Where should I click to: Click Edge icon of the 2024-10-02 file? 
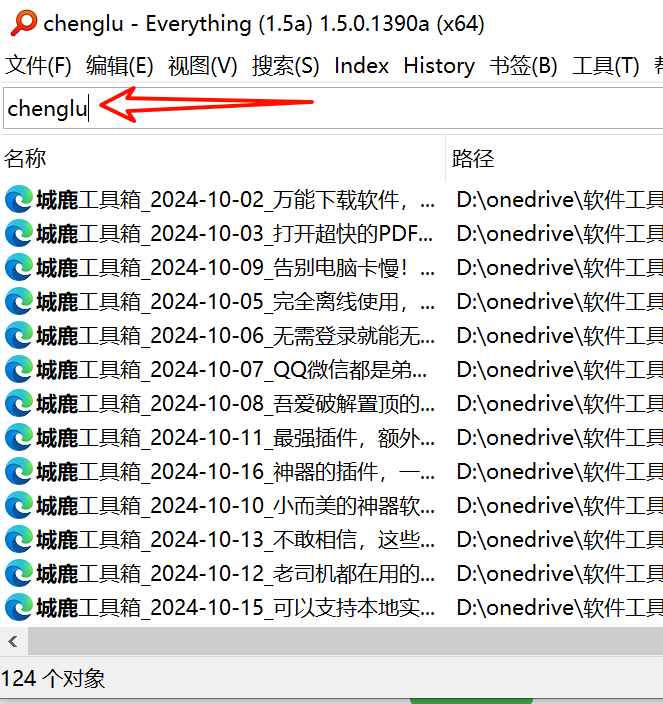click(19, 199)
